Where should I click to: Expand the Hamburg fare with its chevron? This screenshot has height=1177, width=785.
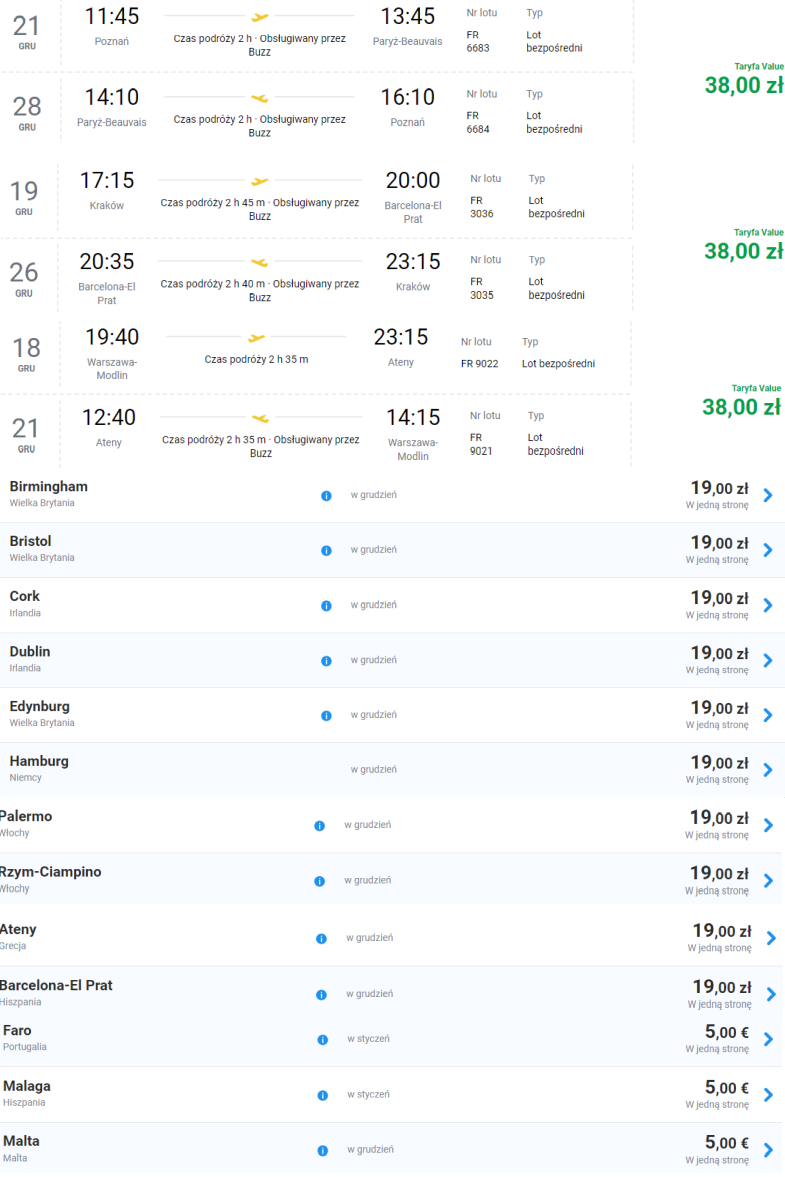coord(768,770)
